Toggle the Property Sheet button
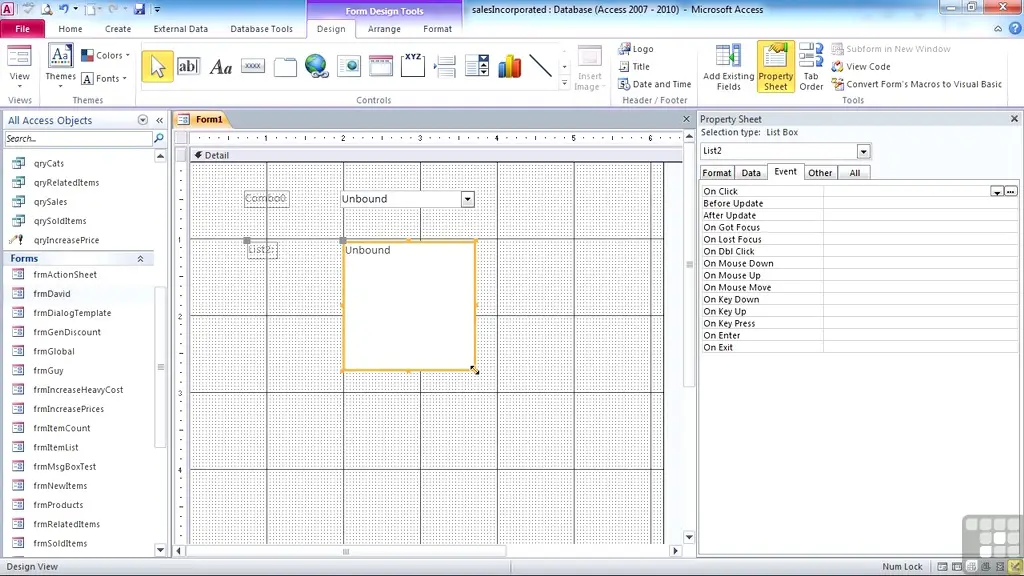This screenshot has width=1024, height=576. (x=776, y=67)
